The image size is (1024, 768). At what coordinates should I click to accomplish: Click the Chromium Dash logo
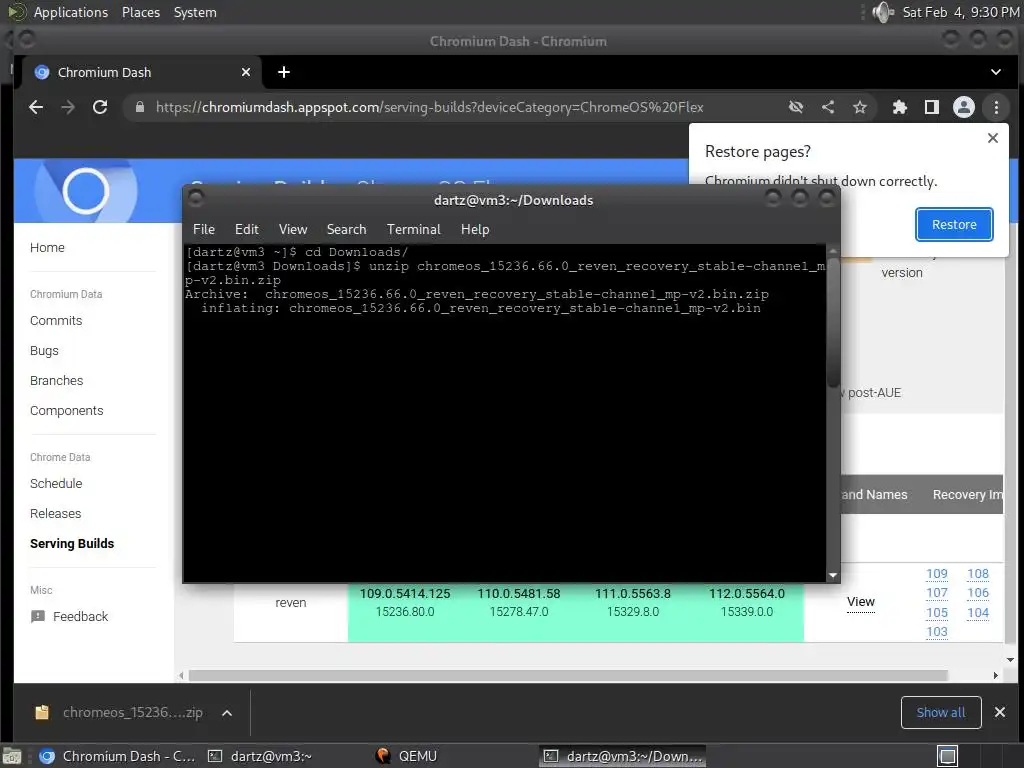86,191
